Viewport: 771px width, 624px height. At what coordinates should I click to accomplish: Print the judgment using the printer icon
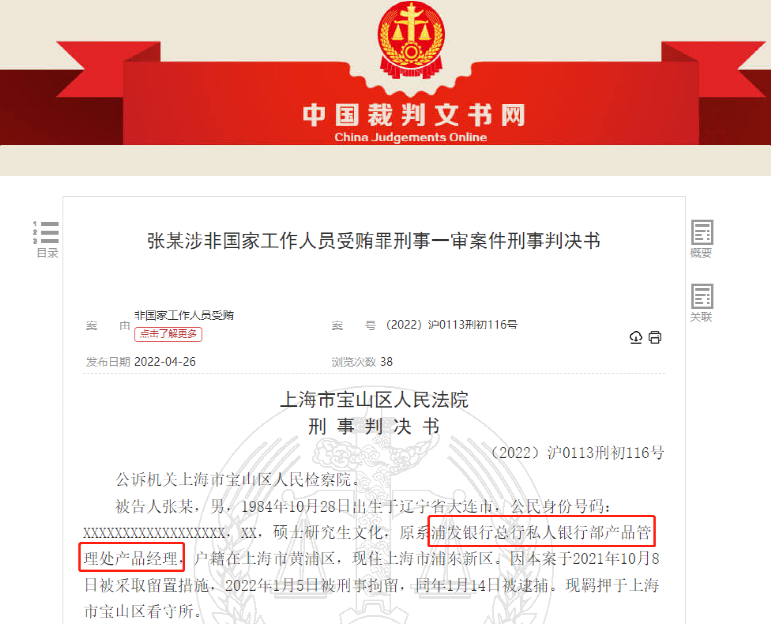click(x=655, y=337)
